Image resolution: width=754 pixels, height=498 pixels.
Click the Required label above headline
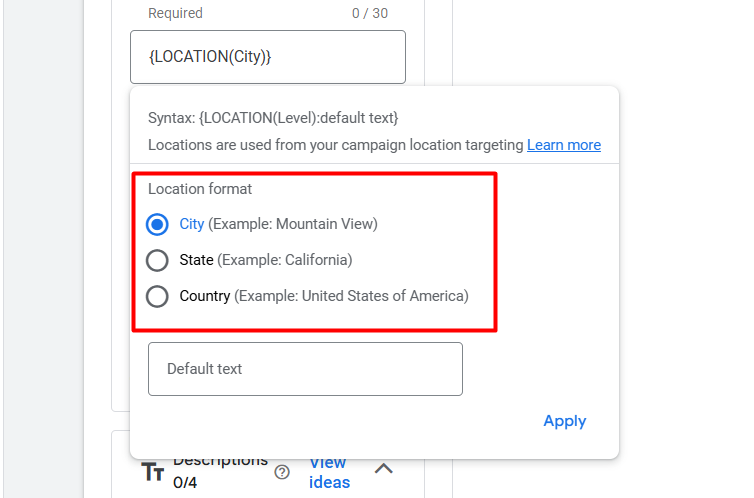(x=175, y=13)
